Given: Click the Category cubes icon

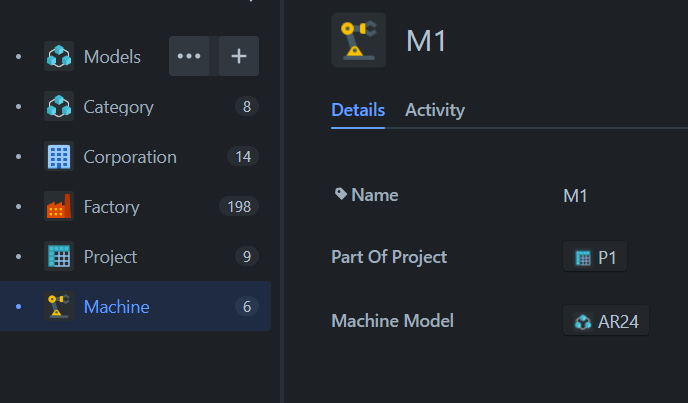Looking at the screenshot, I should (59, 106).
